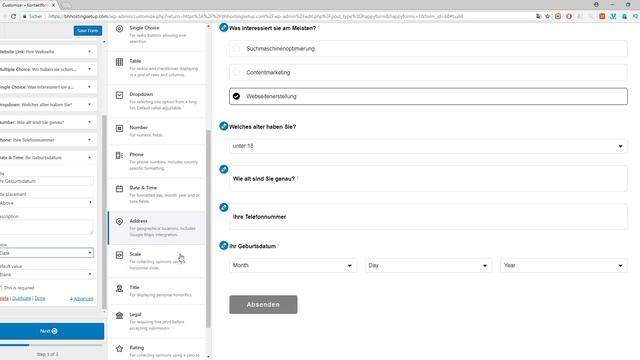Open the type dropdown set to Date
640x360 pixels.
point(47,253)
